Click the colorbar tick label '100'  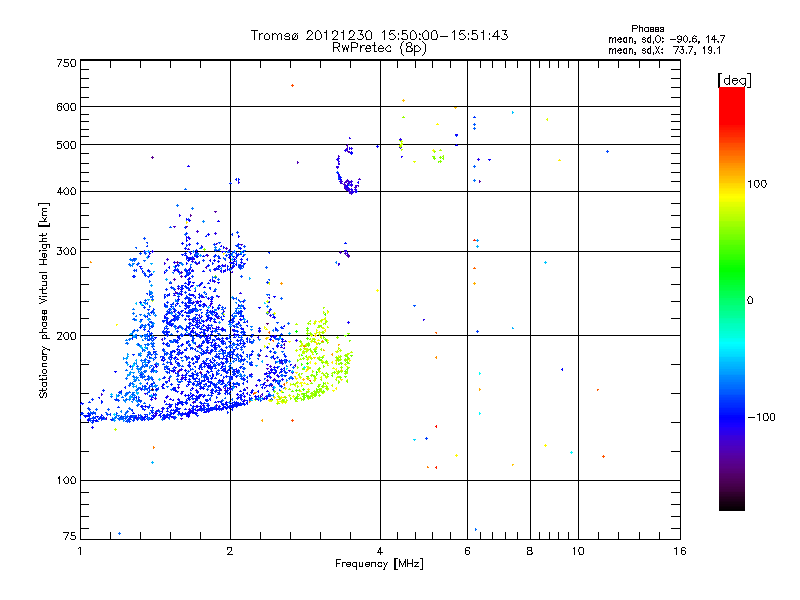[757, 184]
